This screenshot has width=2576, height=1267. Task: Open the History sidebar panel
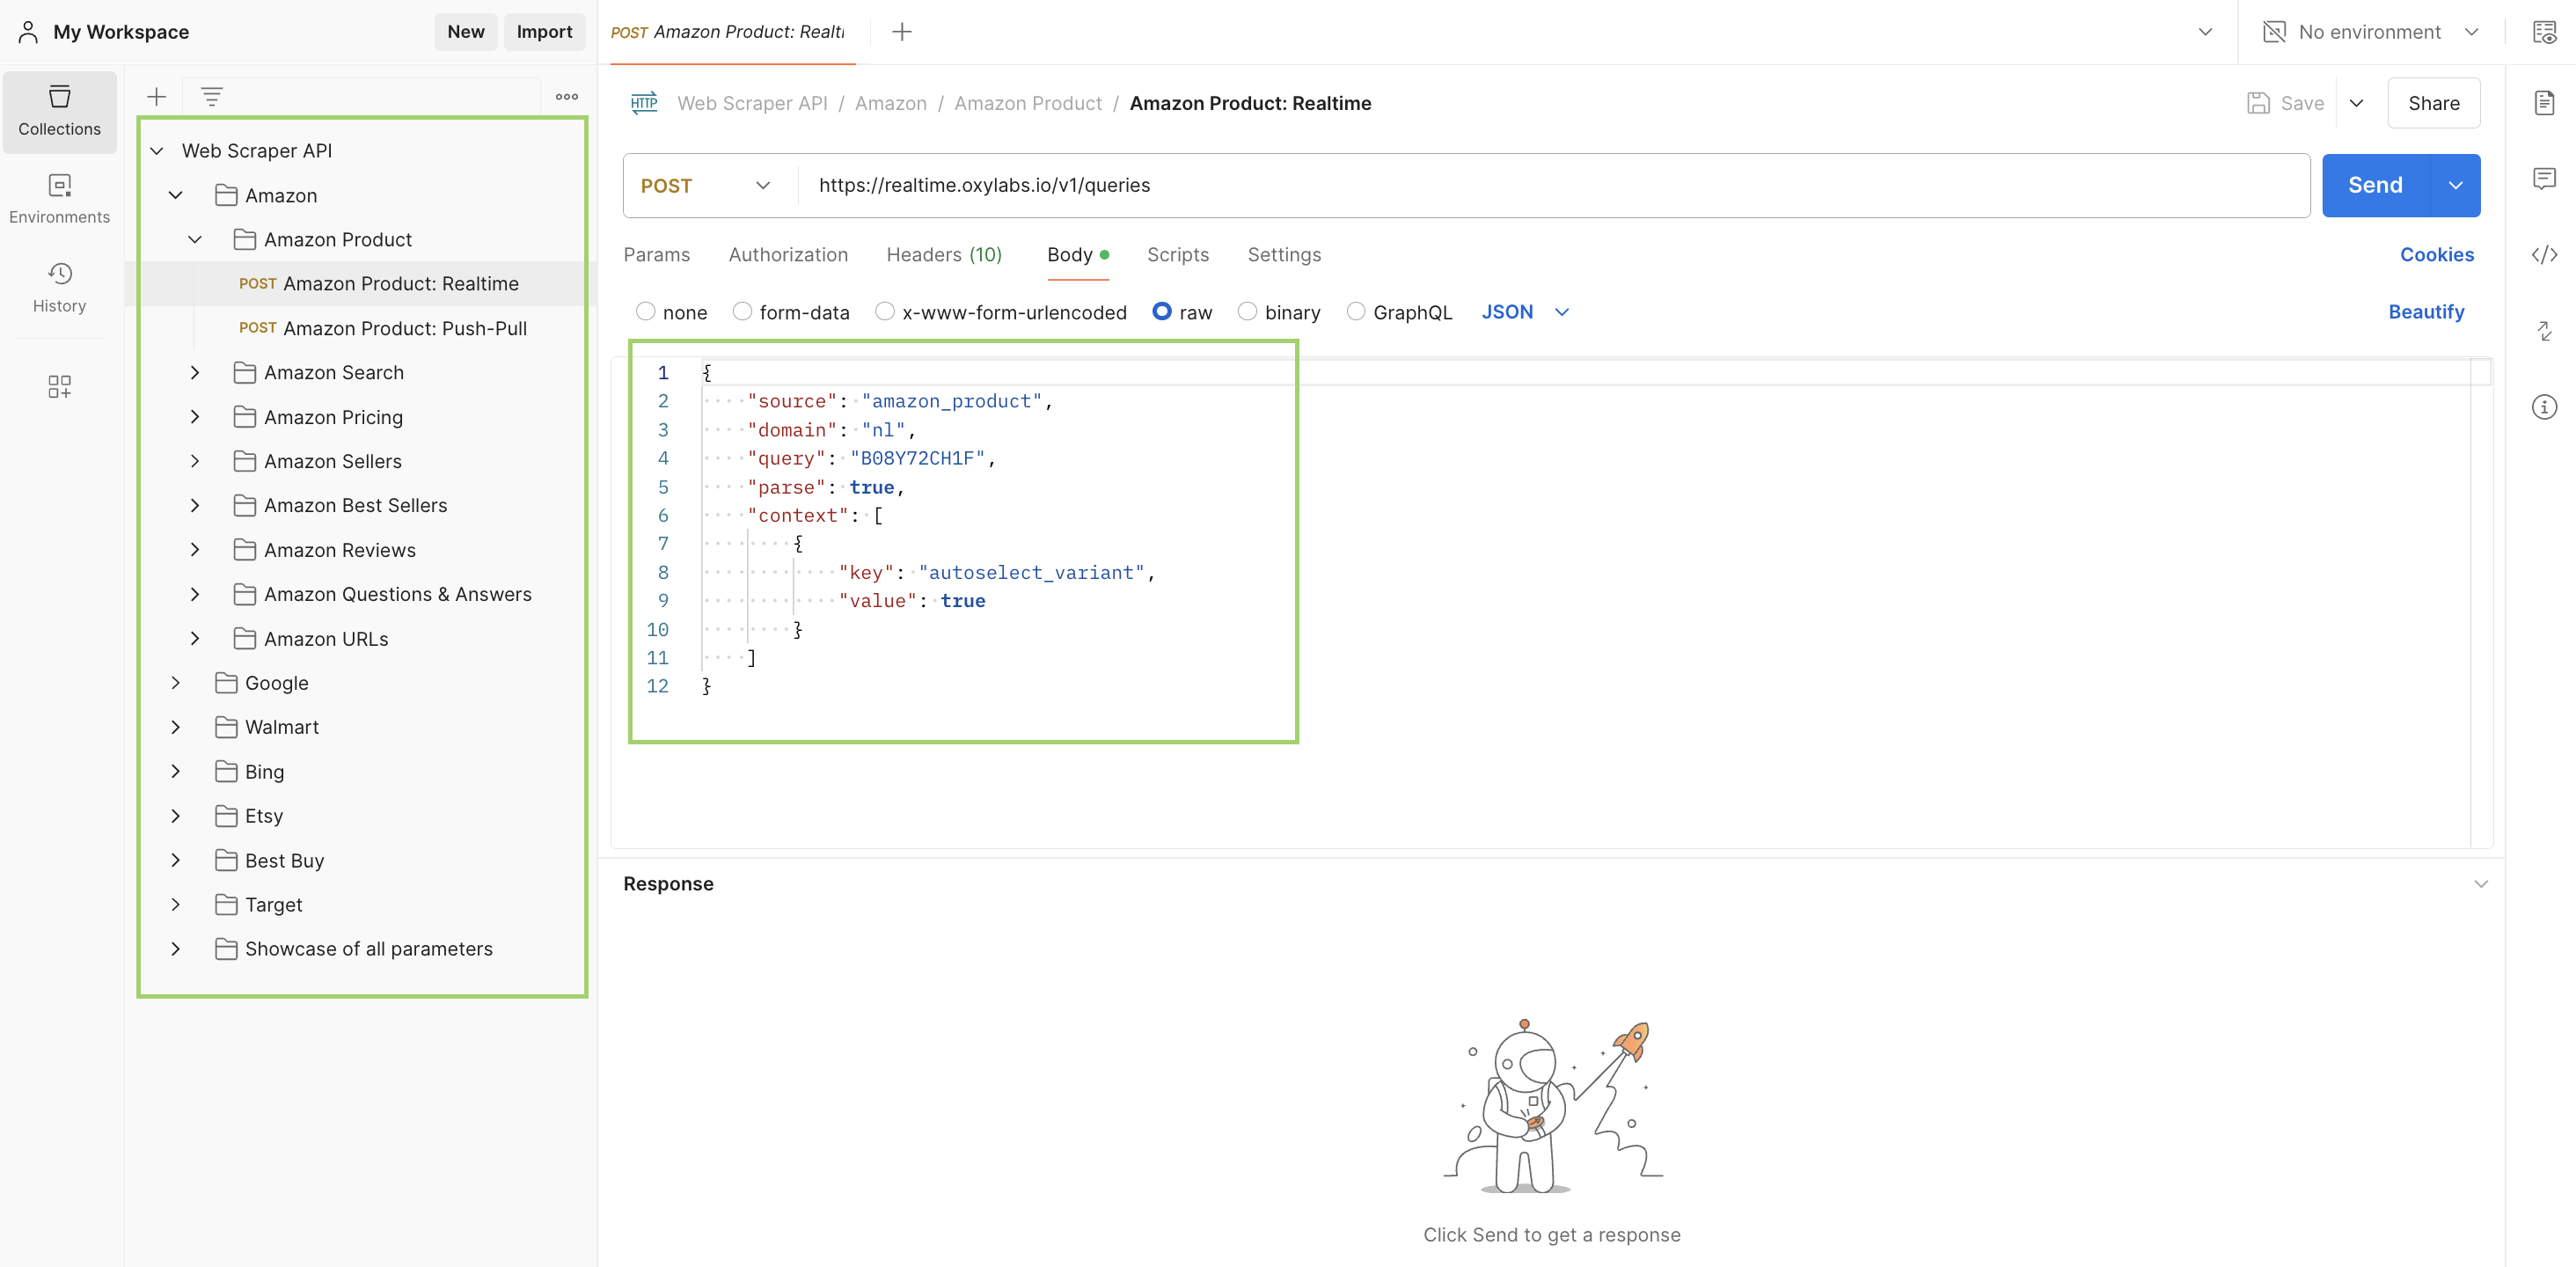click(59, 288)
